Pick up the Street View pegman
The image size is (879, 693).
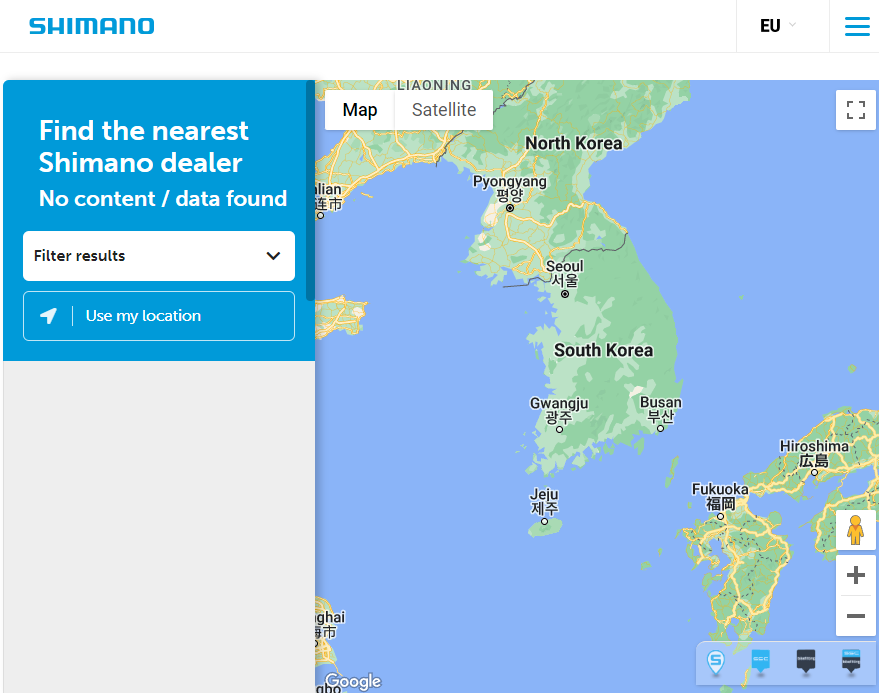[855, 530]
